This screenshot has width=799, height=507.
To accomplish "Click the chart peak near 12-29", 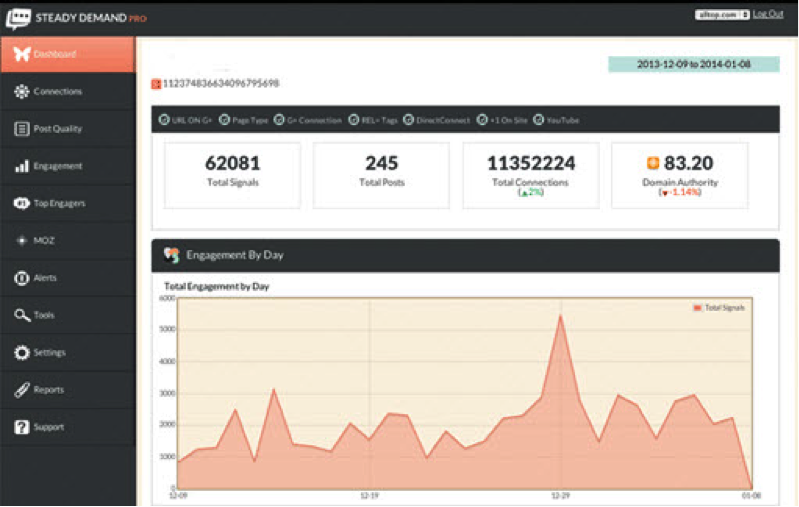I will click(561, 316).
